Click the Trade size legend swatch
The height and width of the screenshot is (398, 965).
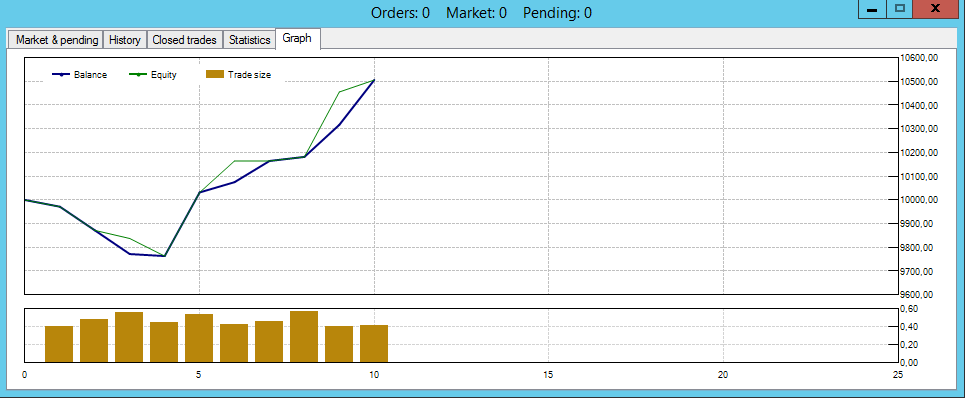click(214, 74)
